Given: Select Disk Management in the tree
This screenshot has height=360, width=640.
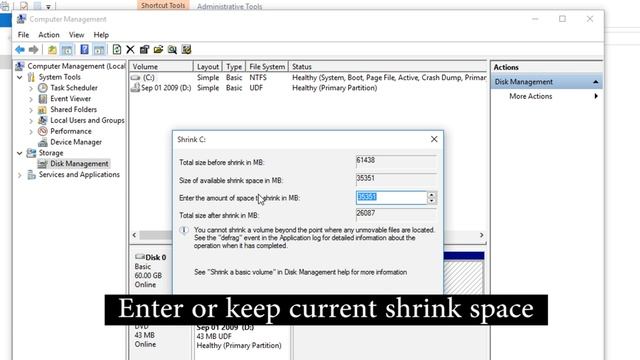Looking at the screenshot, I should [x=79, y=164].
